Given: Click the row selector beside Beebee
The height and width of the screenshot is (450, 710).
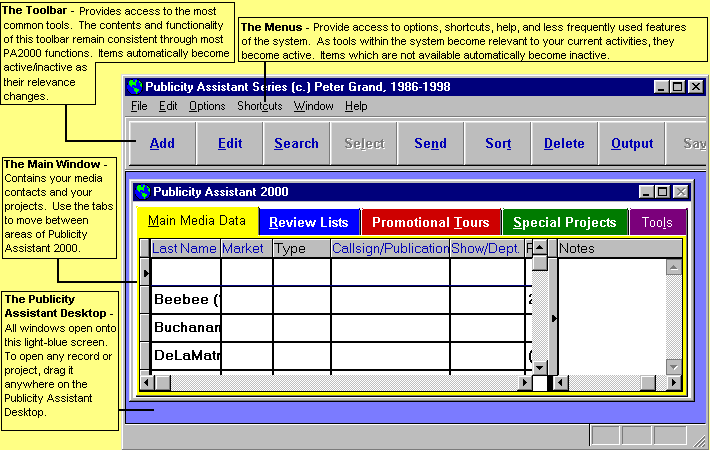Looking at the screenshot, I should 145,300.
